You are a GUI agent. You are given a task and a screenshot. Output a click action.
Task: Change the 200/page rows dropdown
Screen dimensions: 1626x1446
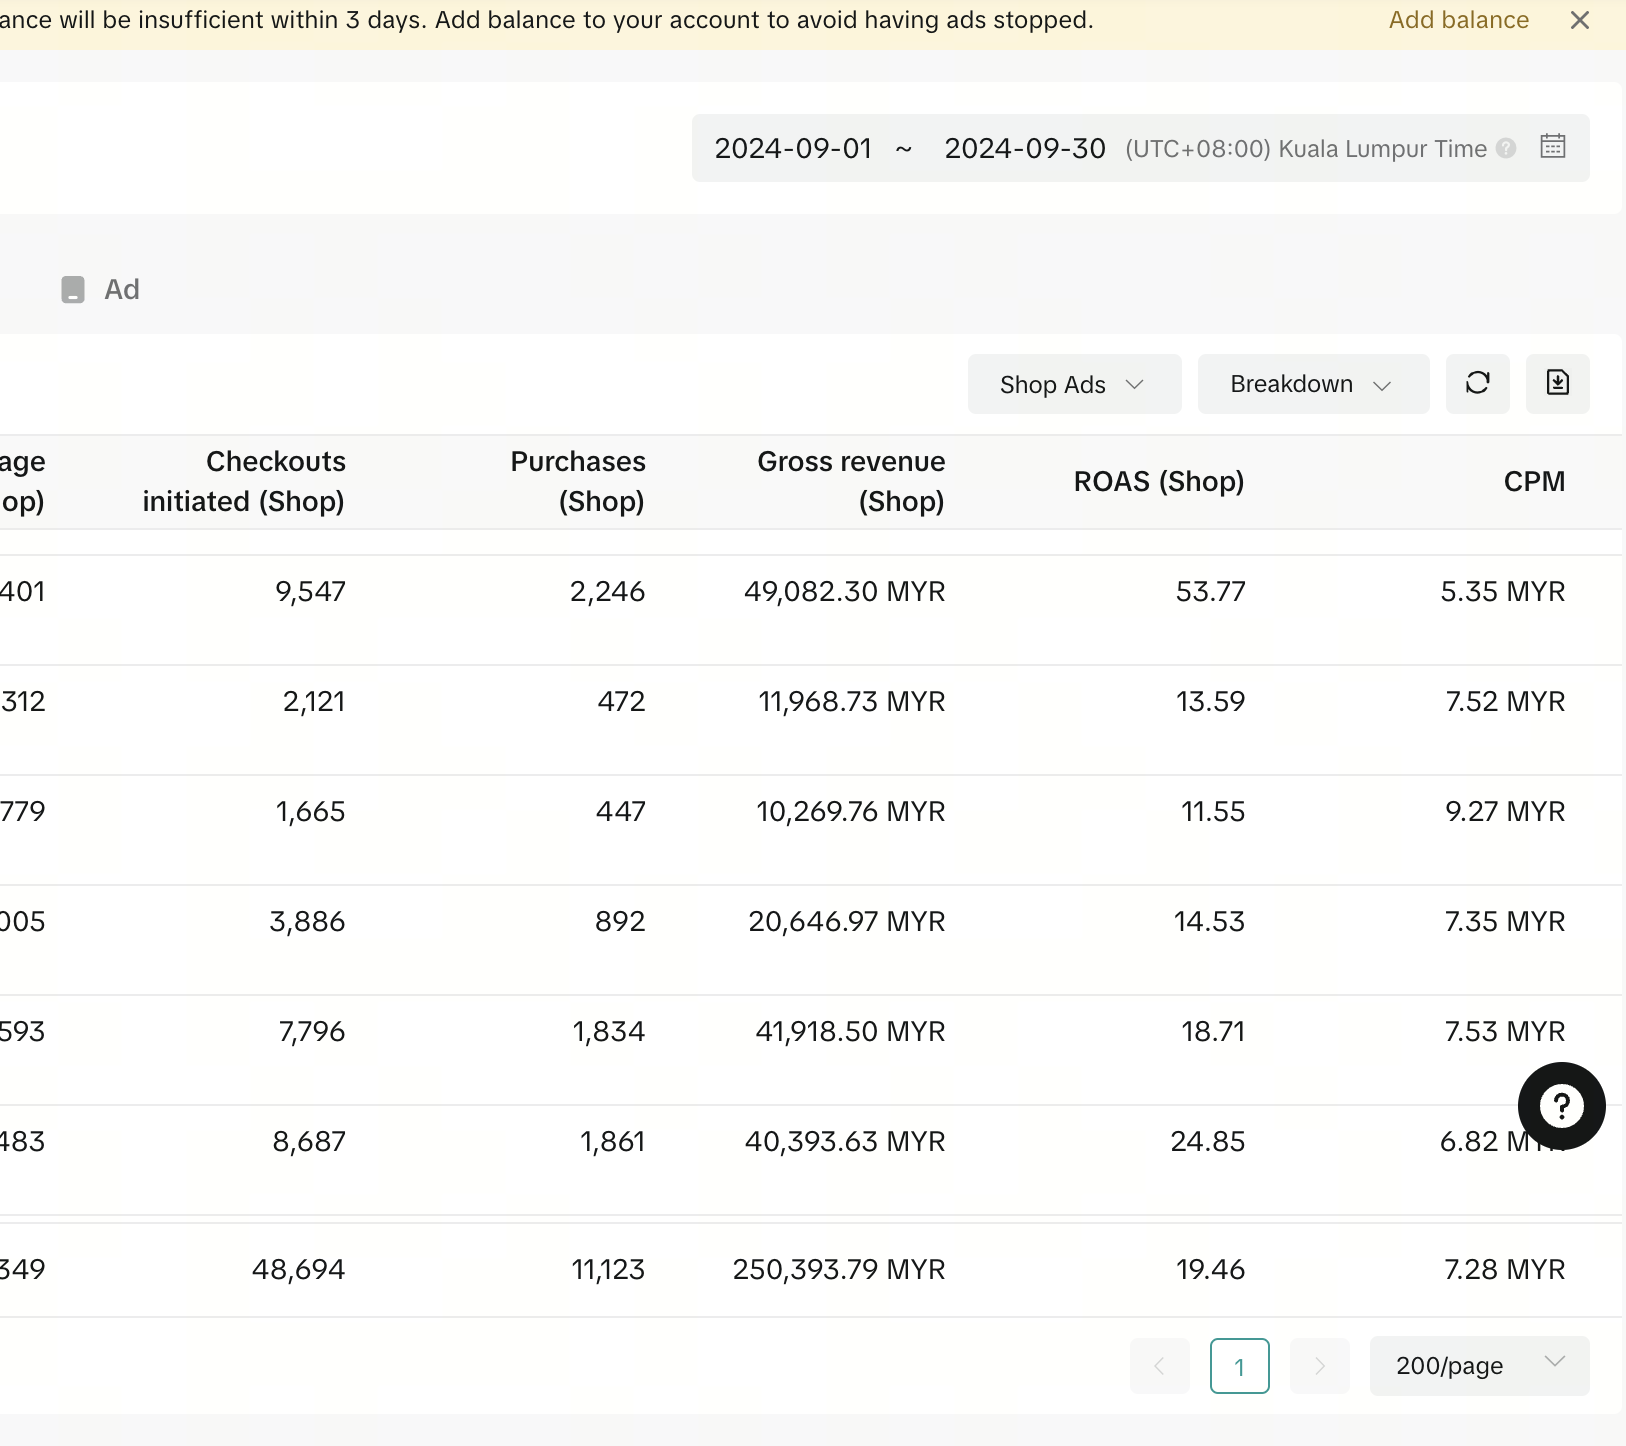coord(1478,1366)
